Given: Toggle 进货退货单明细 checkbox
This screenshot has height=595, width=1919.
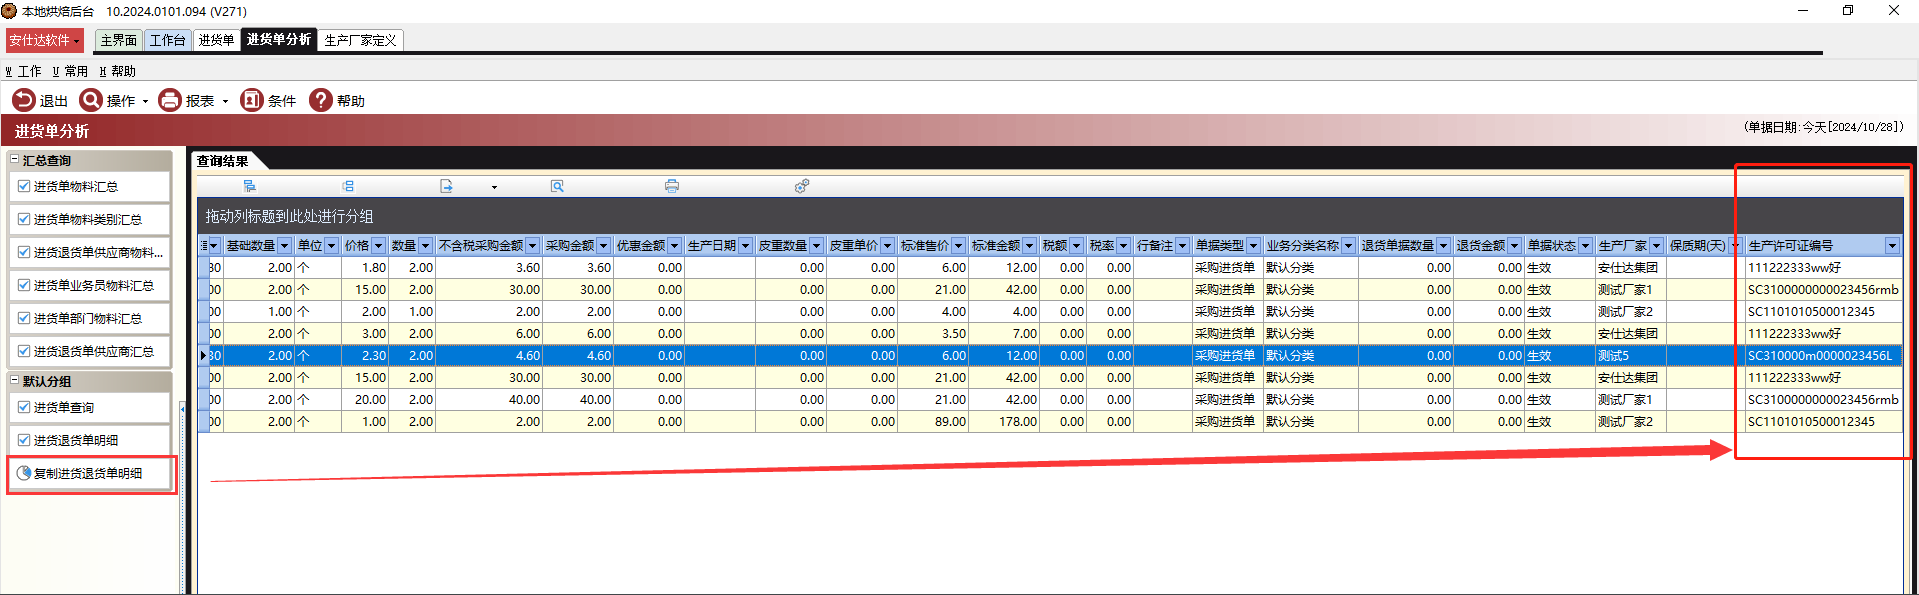Looking at the screenshot, I should pos(24,440).
